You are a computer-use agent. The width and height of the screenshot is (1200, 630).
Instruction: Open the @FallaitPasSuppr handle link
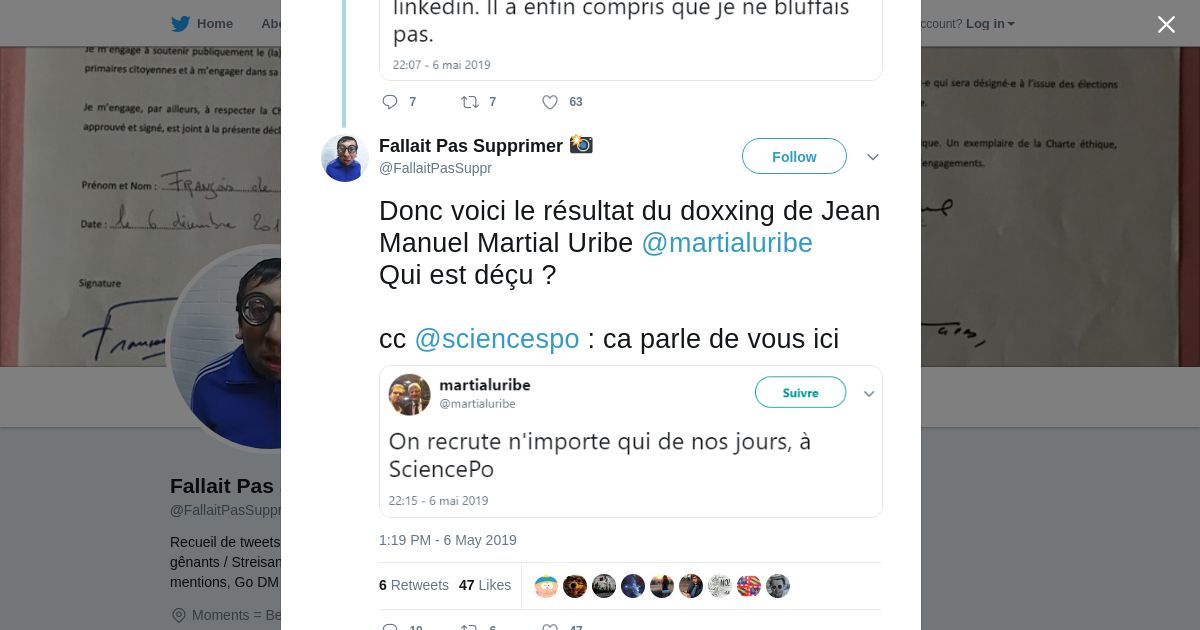click(x=435, y=168)
